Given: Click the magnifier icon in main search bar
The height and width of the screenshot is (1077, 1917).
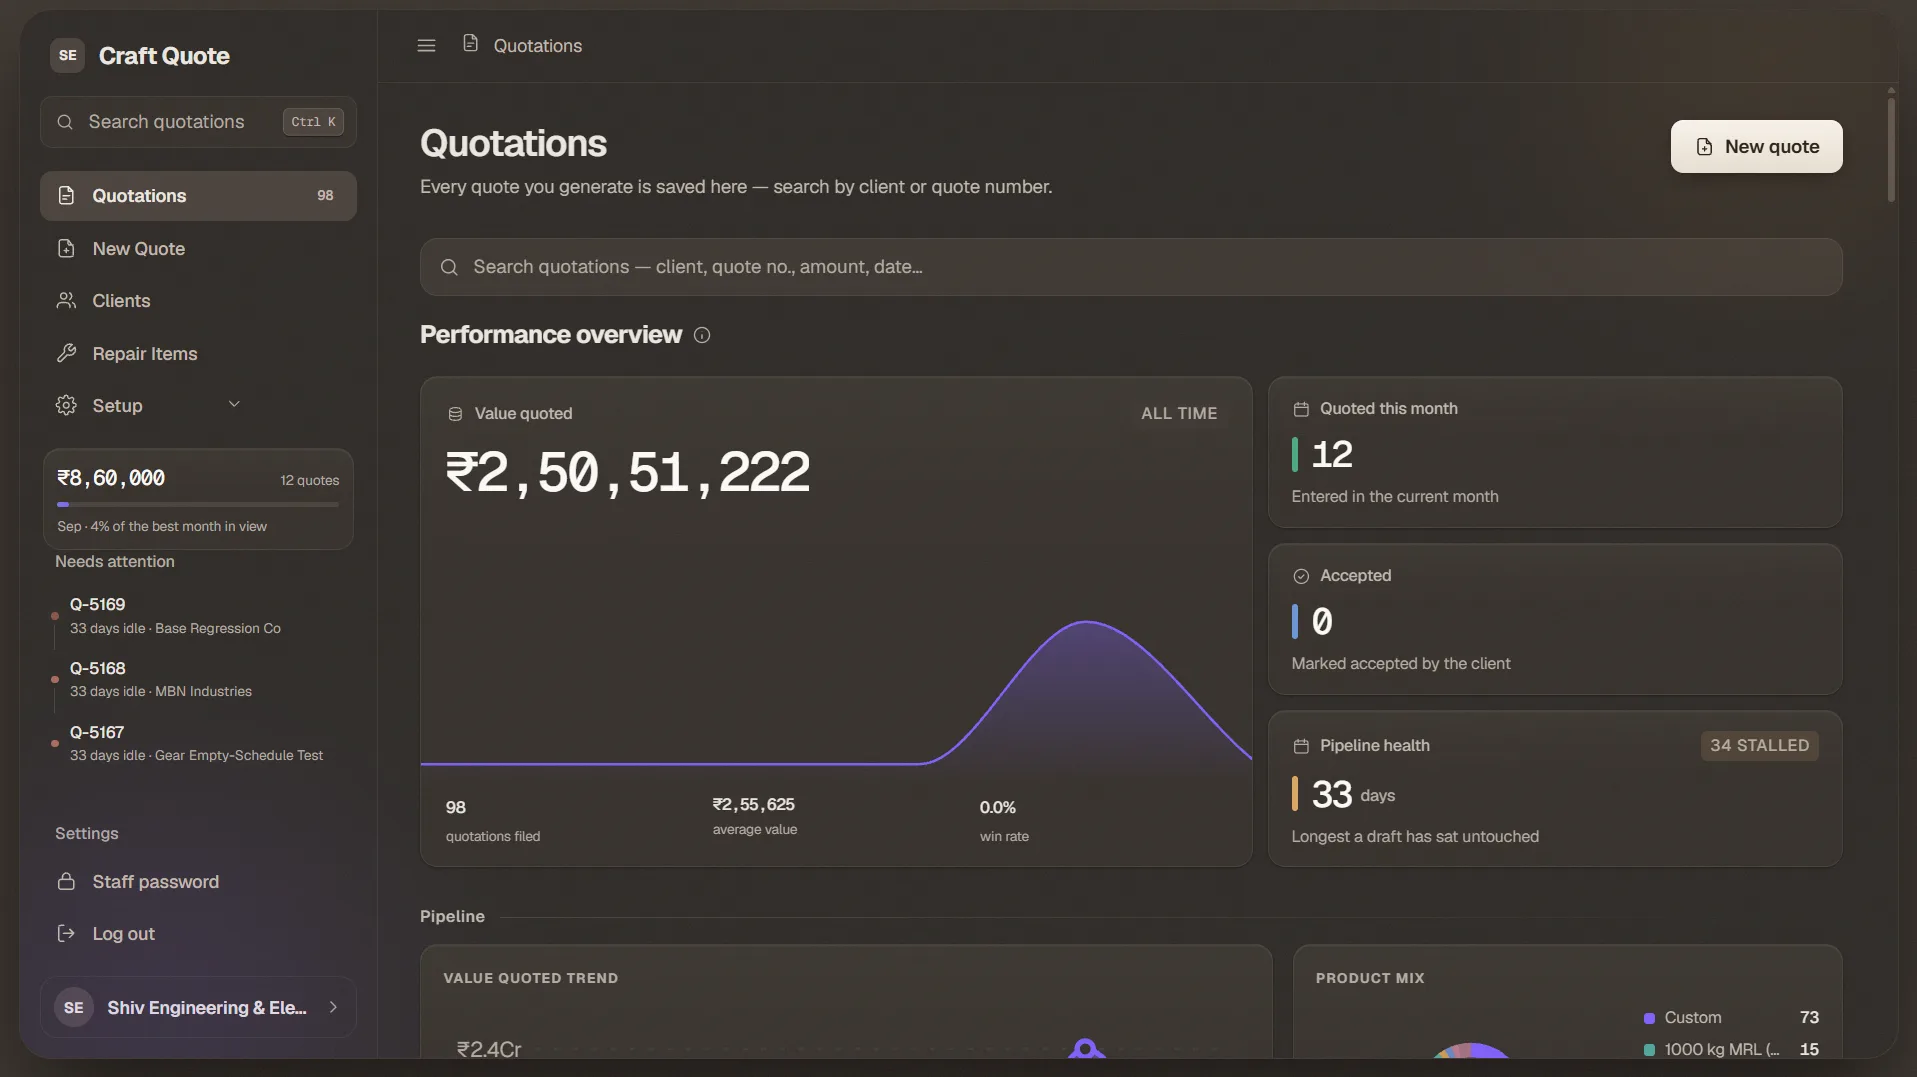Looking at the screenshot, I should (x=449, y=268).
